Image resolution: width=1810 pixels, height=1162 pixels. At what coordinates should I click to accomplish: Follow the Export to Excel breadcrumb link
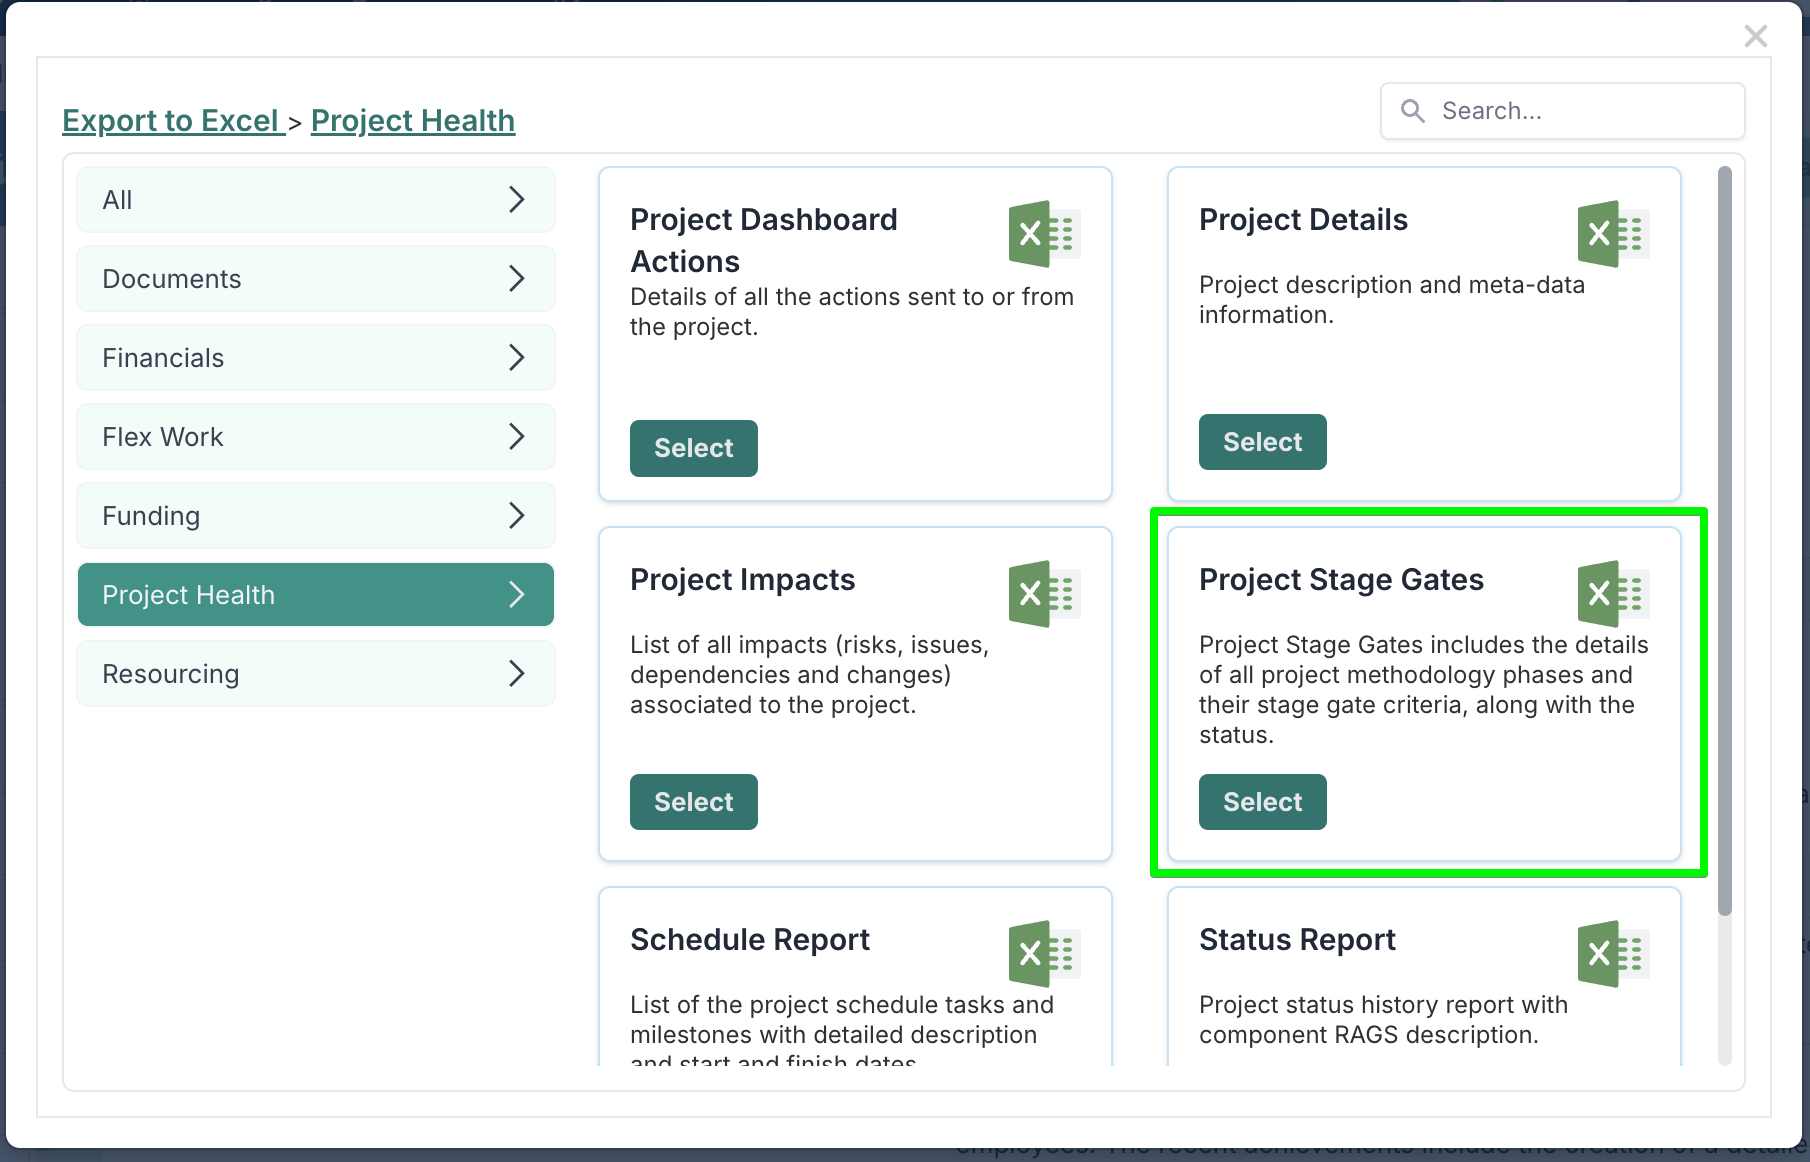tap(171, 121)
